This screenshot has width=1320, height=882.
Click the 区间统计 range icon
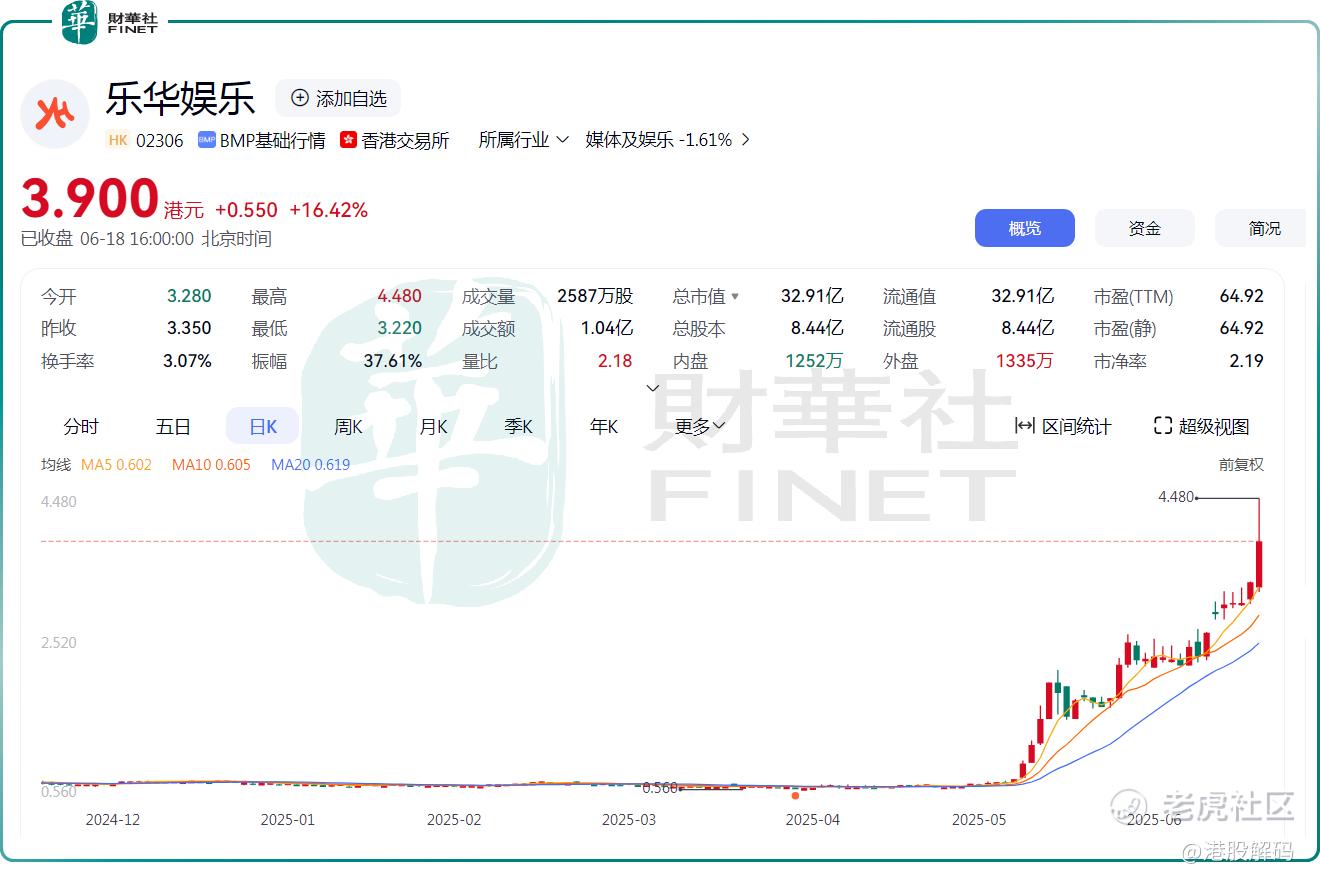1025,426
